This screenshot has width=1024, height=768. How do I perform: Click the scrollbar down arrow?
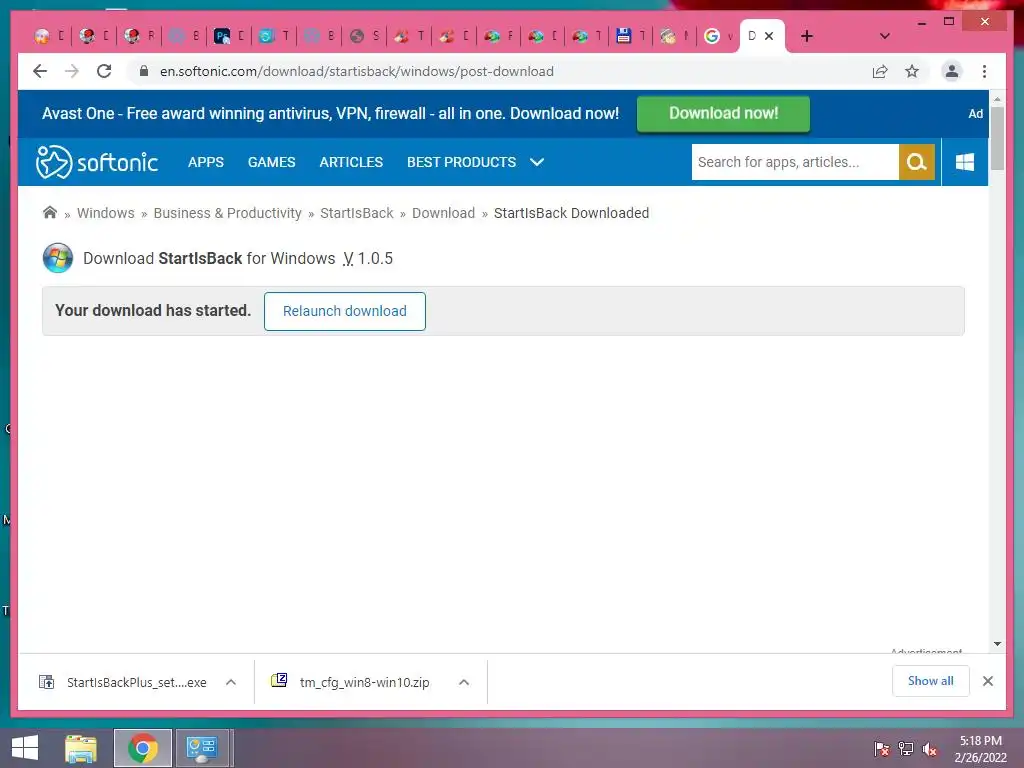997,644
